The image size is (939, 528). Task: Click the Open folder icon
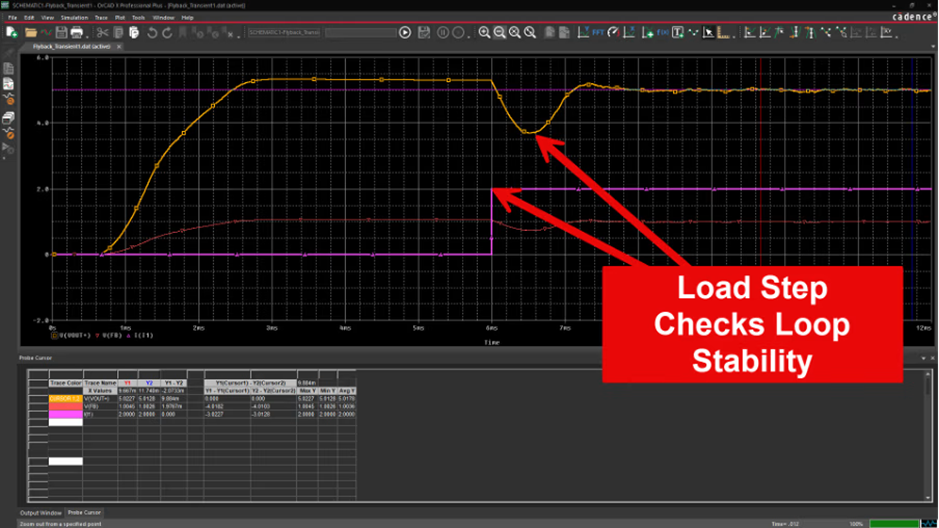31,32
